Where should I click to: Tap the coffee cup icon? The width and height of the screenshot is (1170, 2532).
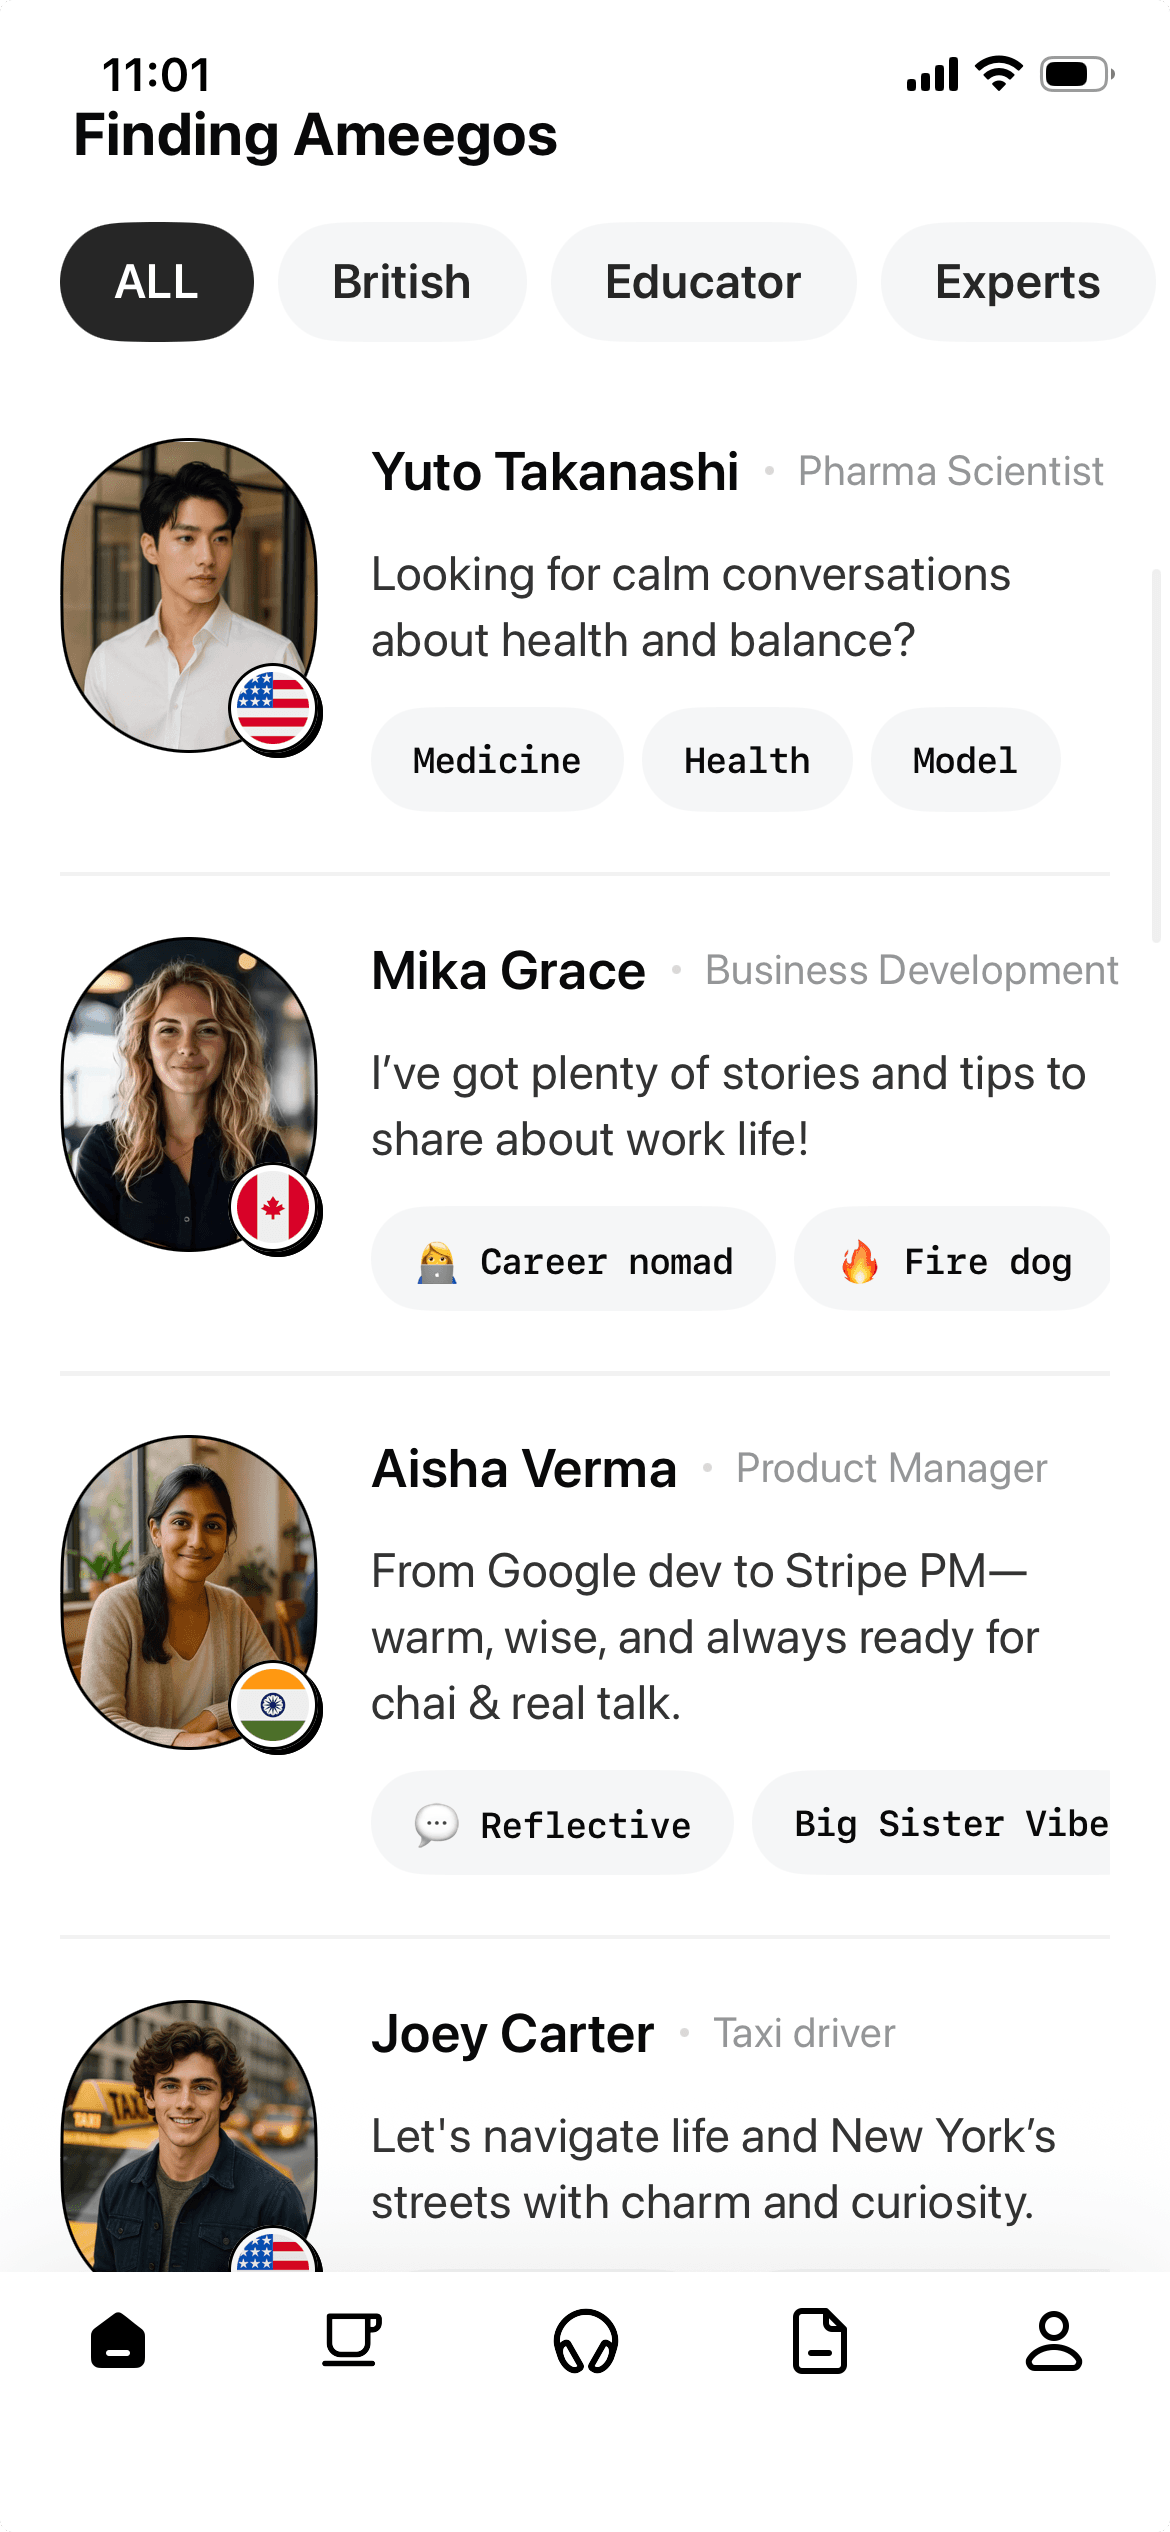coord(351,2341)
